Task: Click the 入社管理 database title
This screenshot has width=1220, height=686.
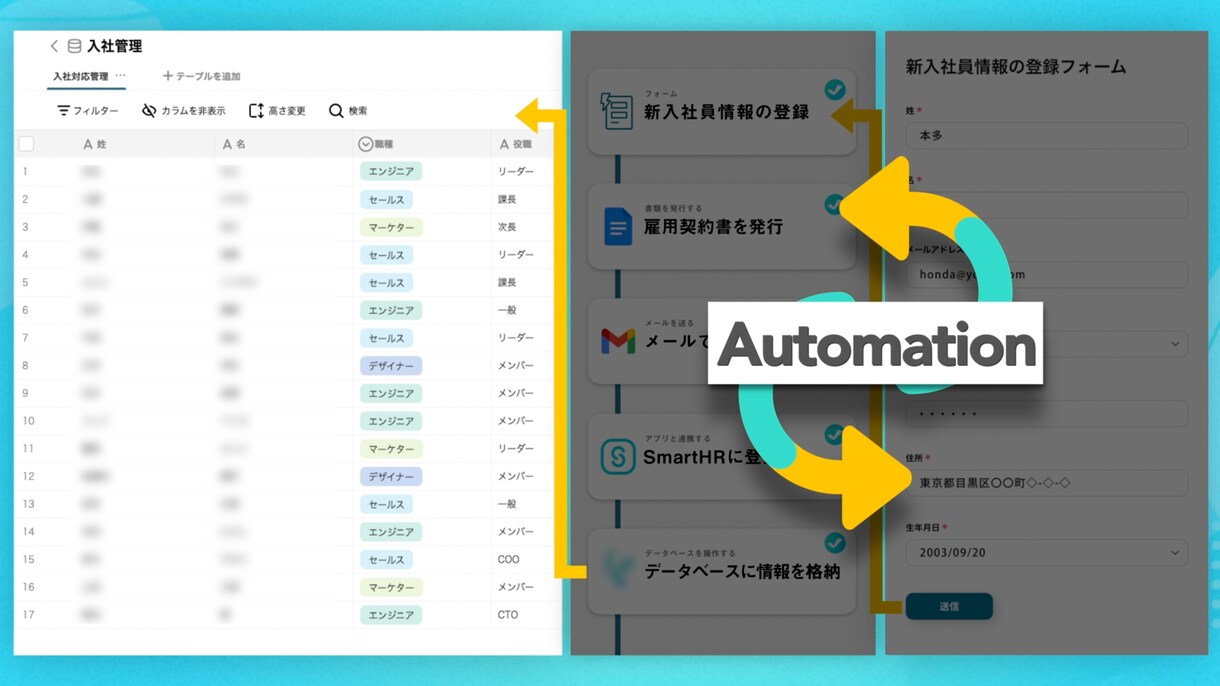Action: tap(114, 46)
